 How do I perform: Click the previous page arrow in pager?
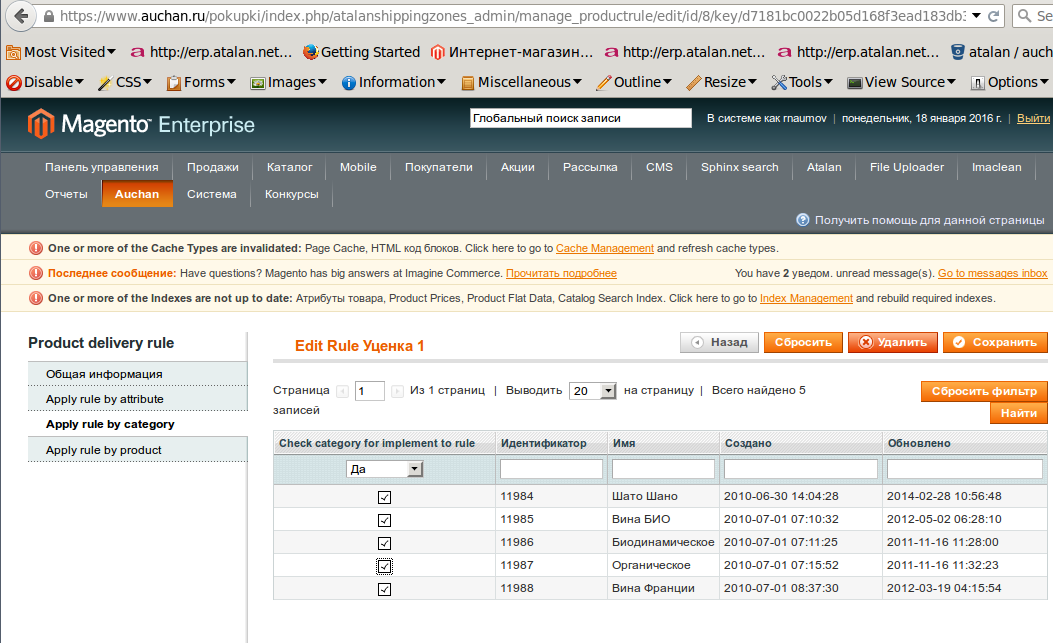click(342, 391)
